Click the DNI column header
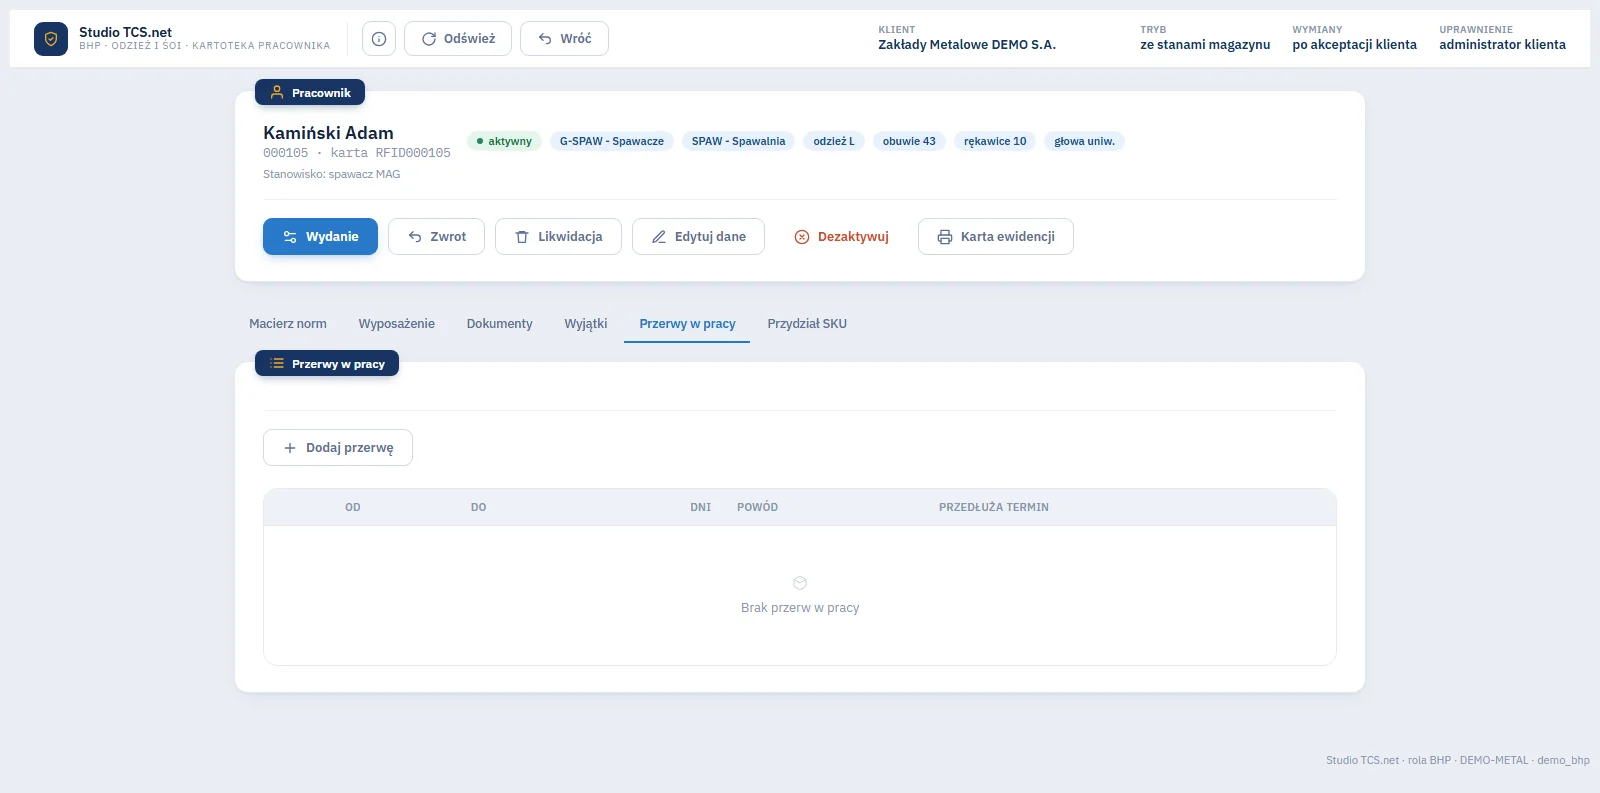1600x793 pixels. click(701, 508)
